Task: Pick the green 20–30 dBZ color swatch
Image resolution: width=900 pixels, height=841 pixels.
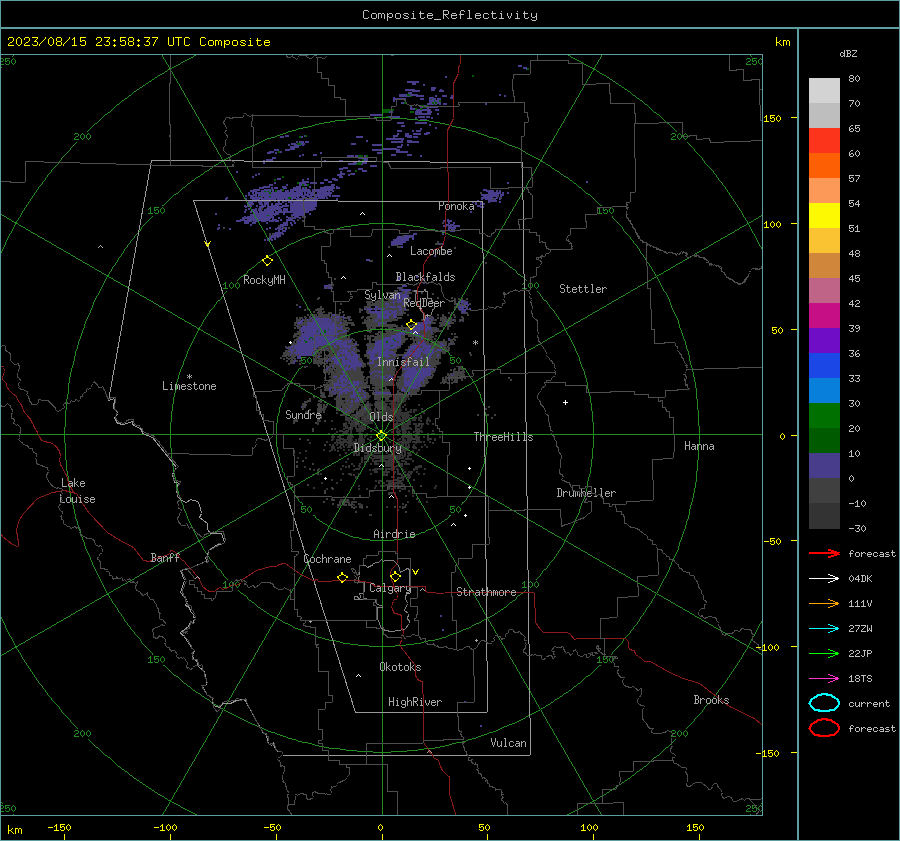Action: click(824, 416)
